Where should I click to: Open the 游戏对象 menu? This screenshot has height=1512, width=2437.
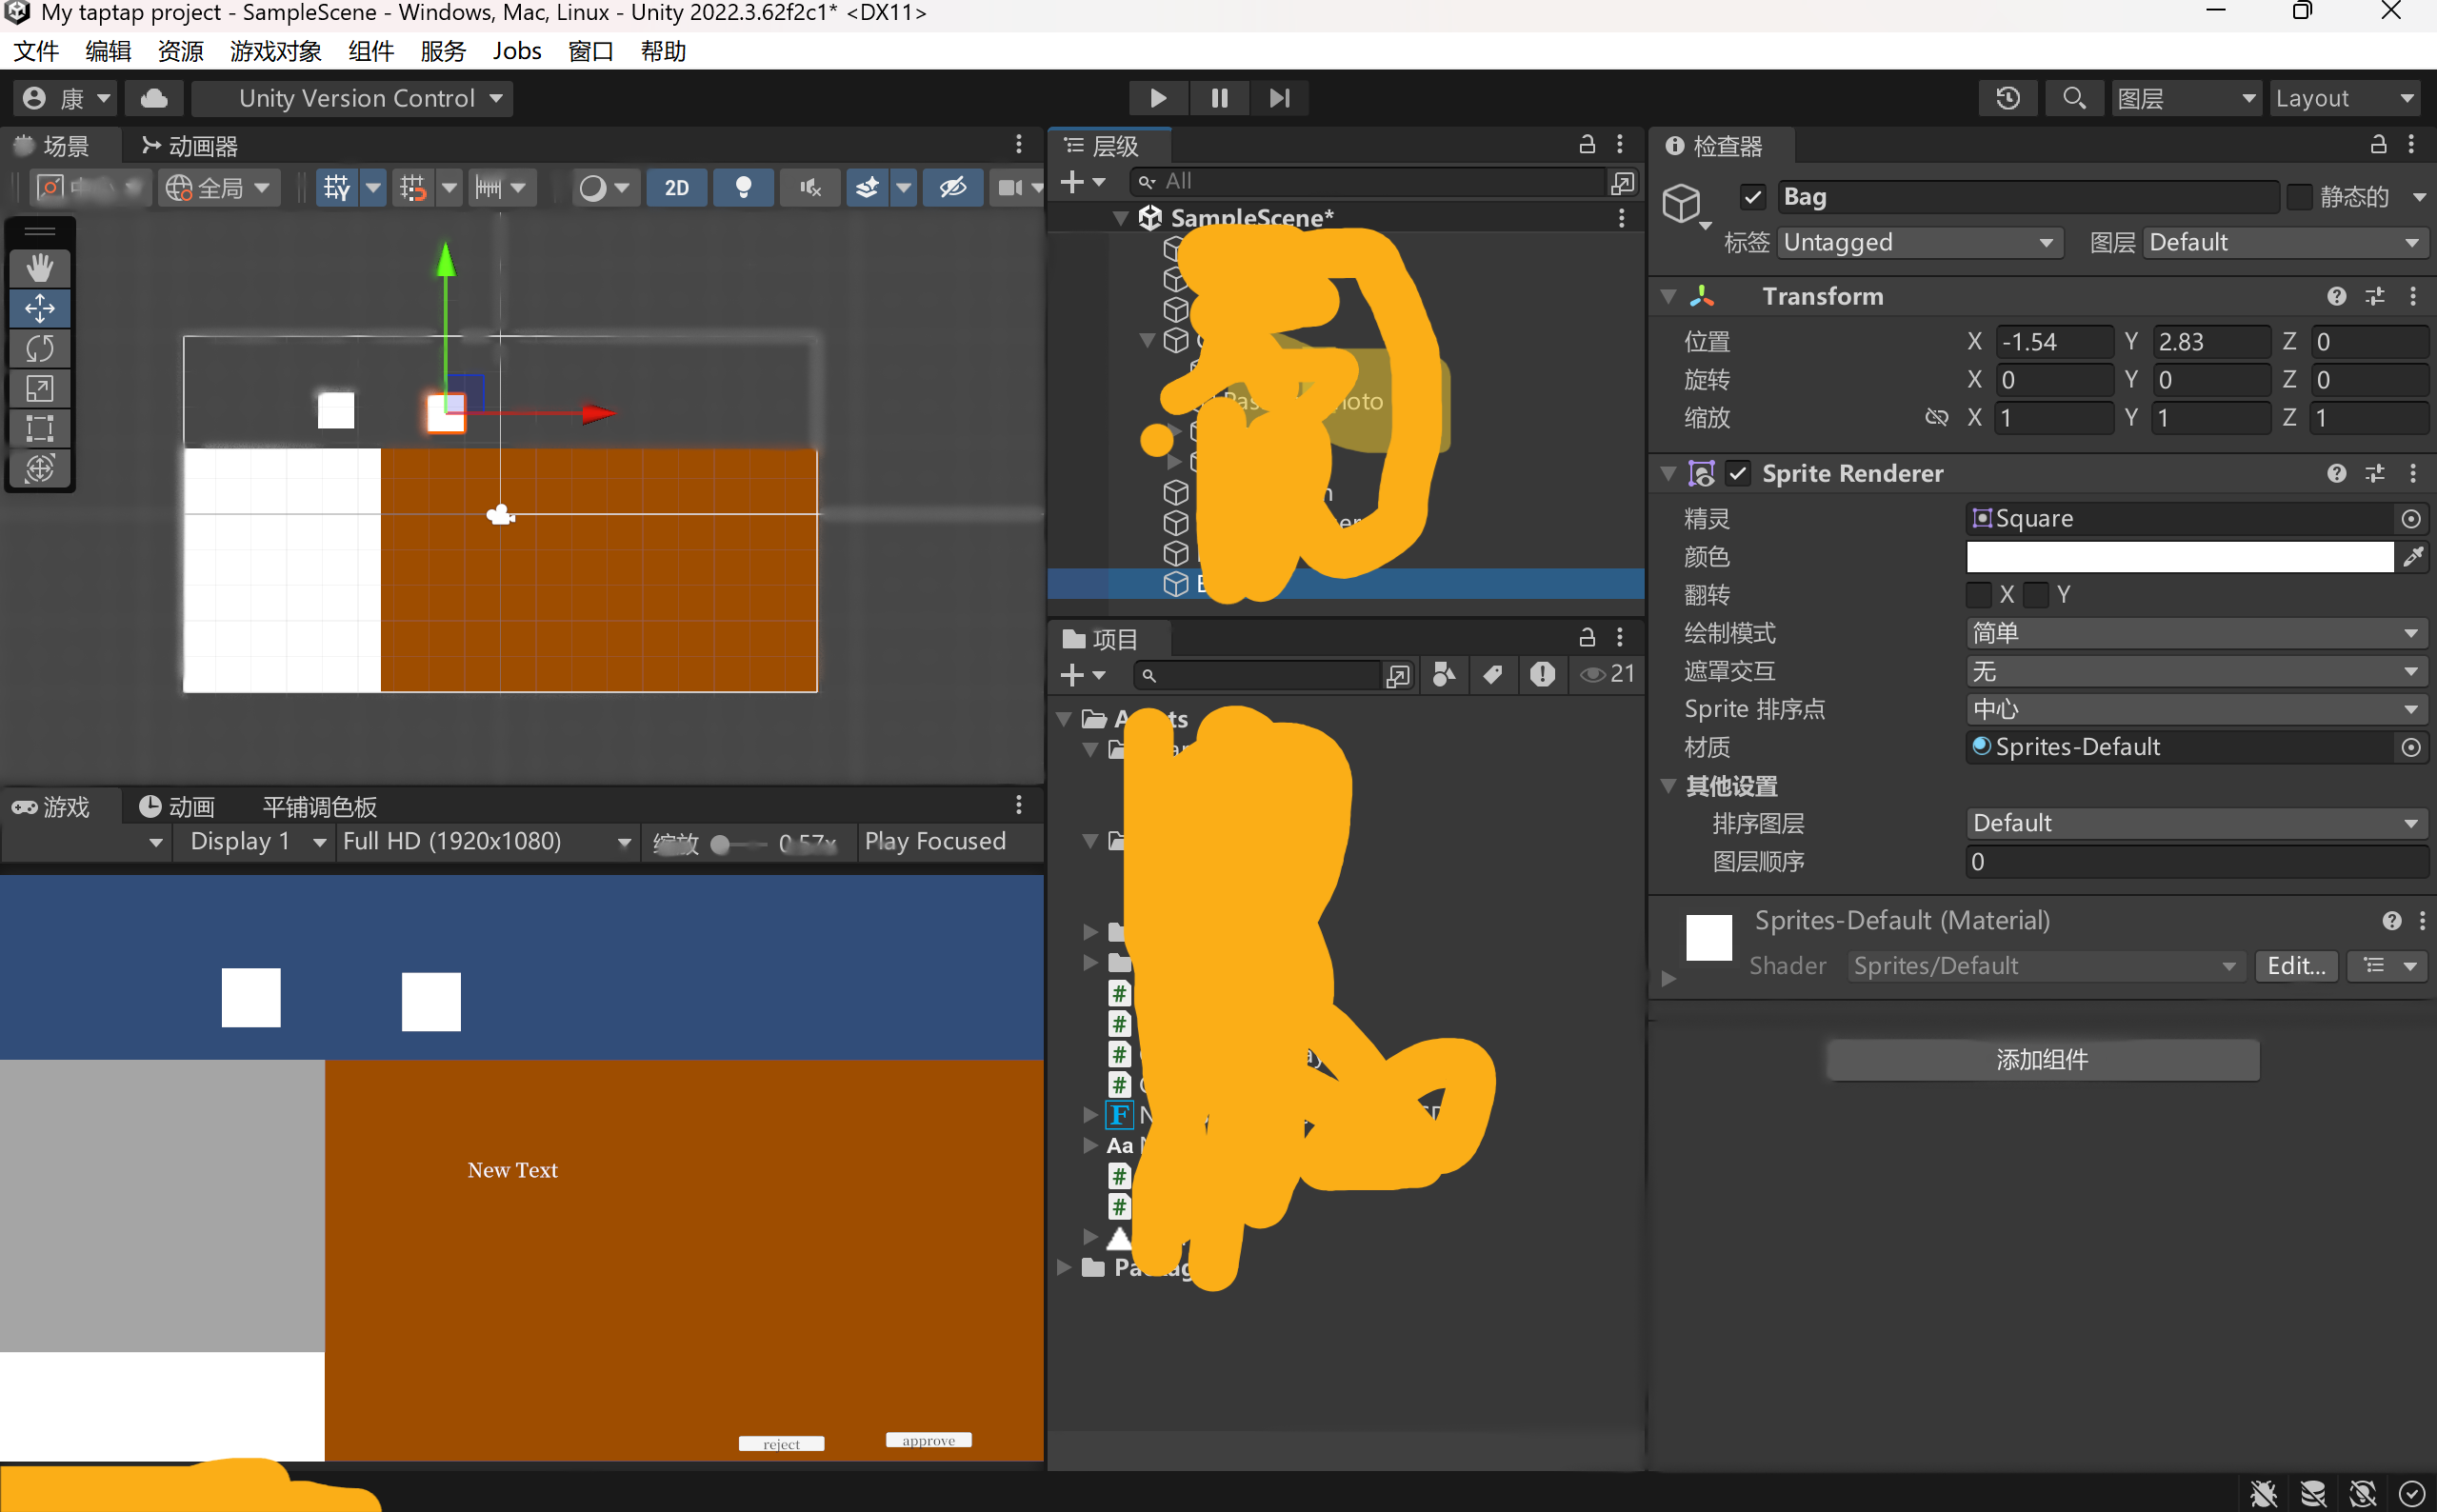tap(275, 51)
